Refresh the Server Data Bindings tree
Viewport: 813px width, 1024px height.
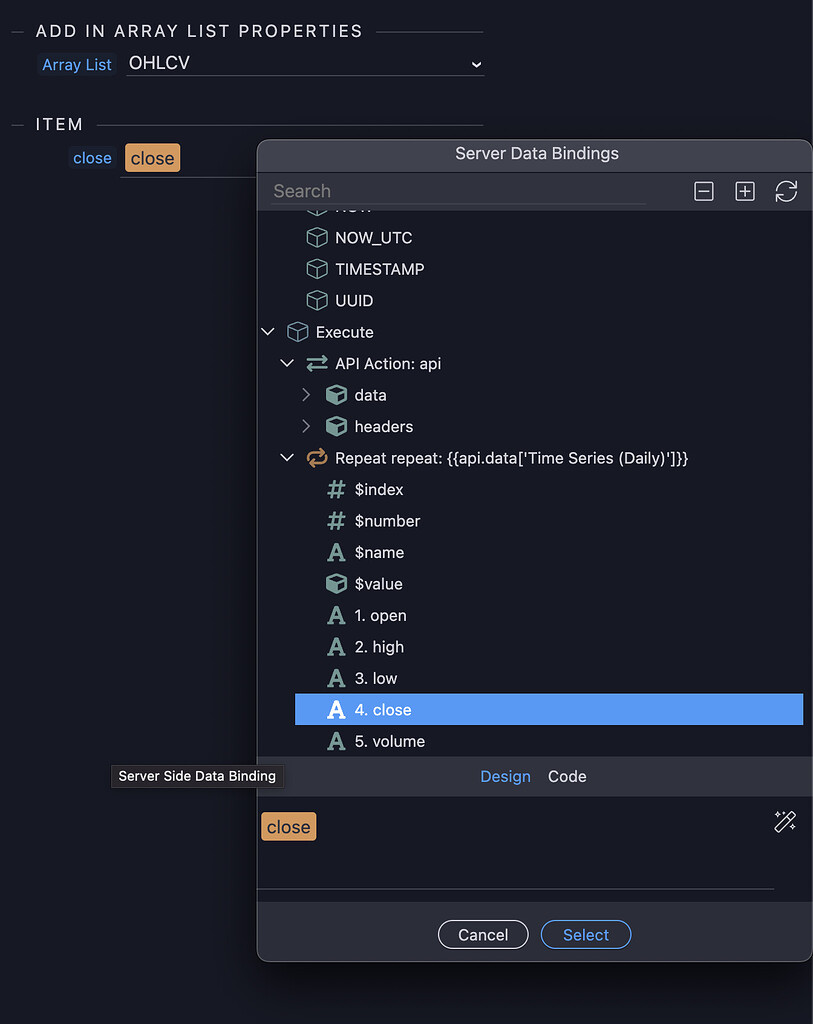click(x=787, y=191)
